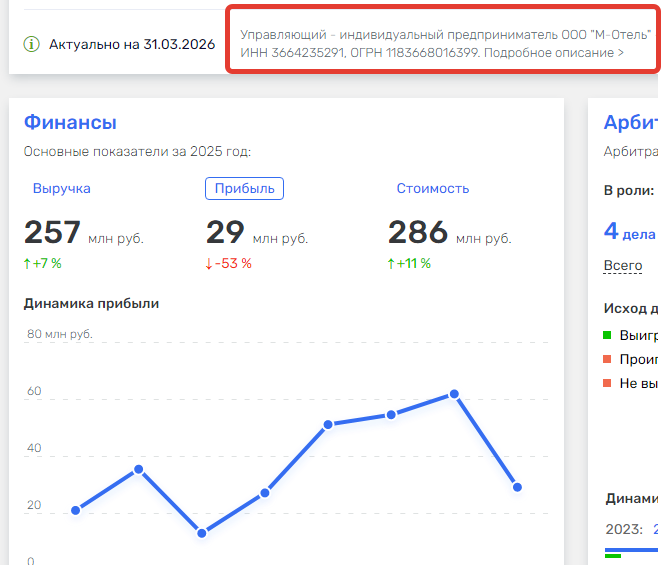Click the 29 млн руб. profit value

tap(257, 232)
